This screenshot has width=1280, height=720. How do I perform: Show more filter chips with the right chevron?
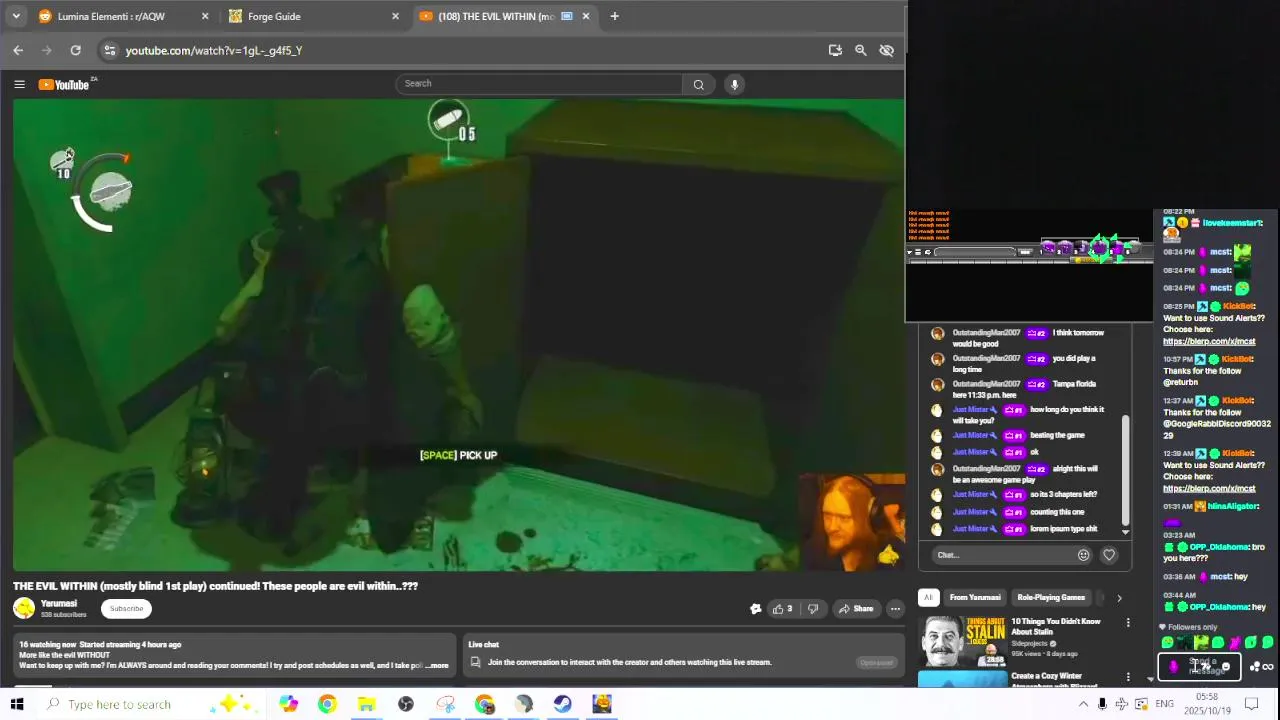pos(1119,598)
